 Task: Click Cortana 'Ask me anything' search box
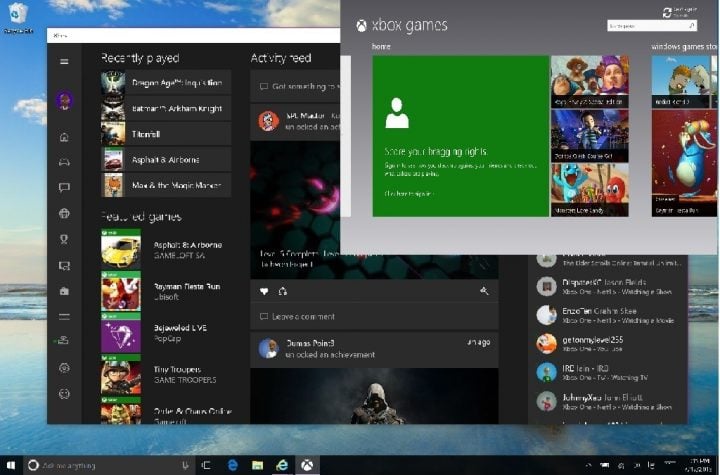click(108, 465)
